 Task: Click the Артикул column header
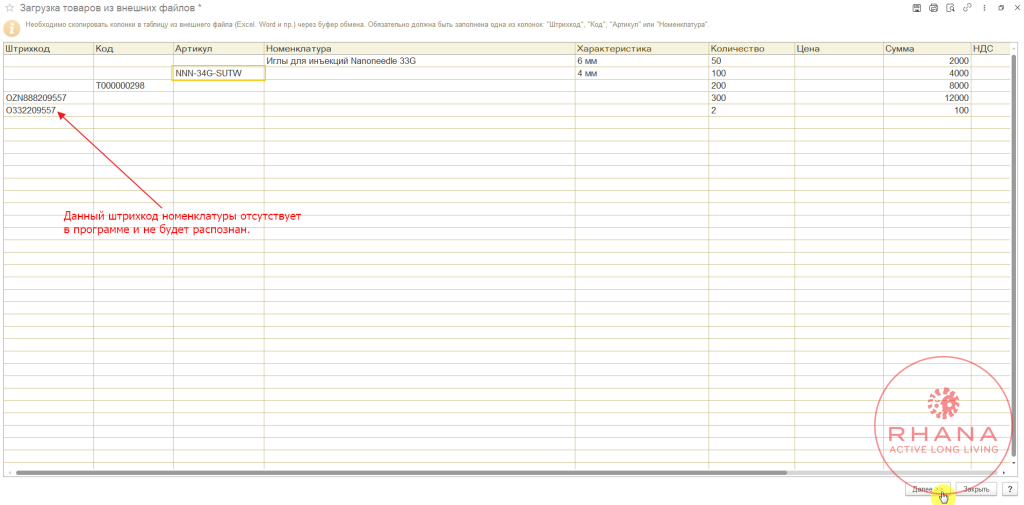click(x=219, y=48)
